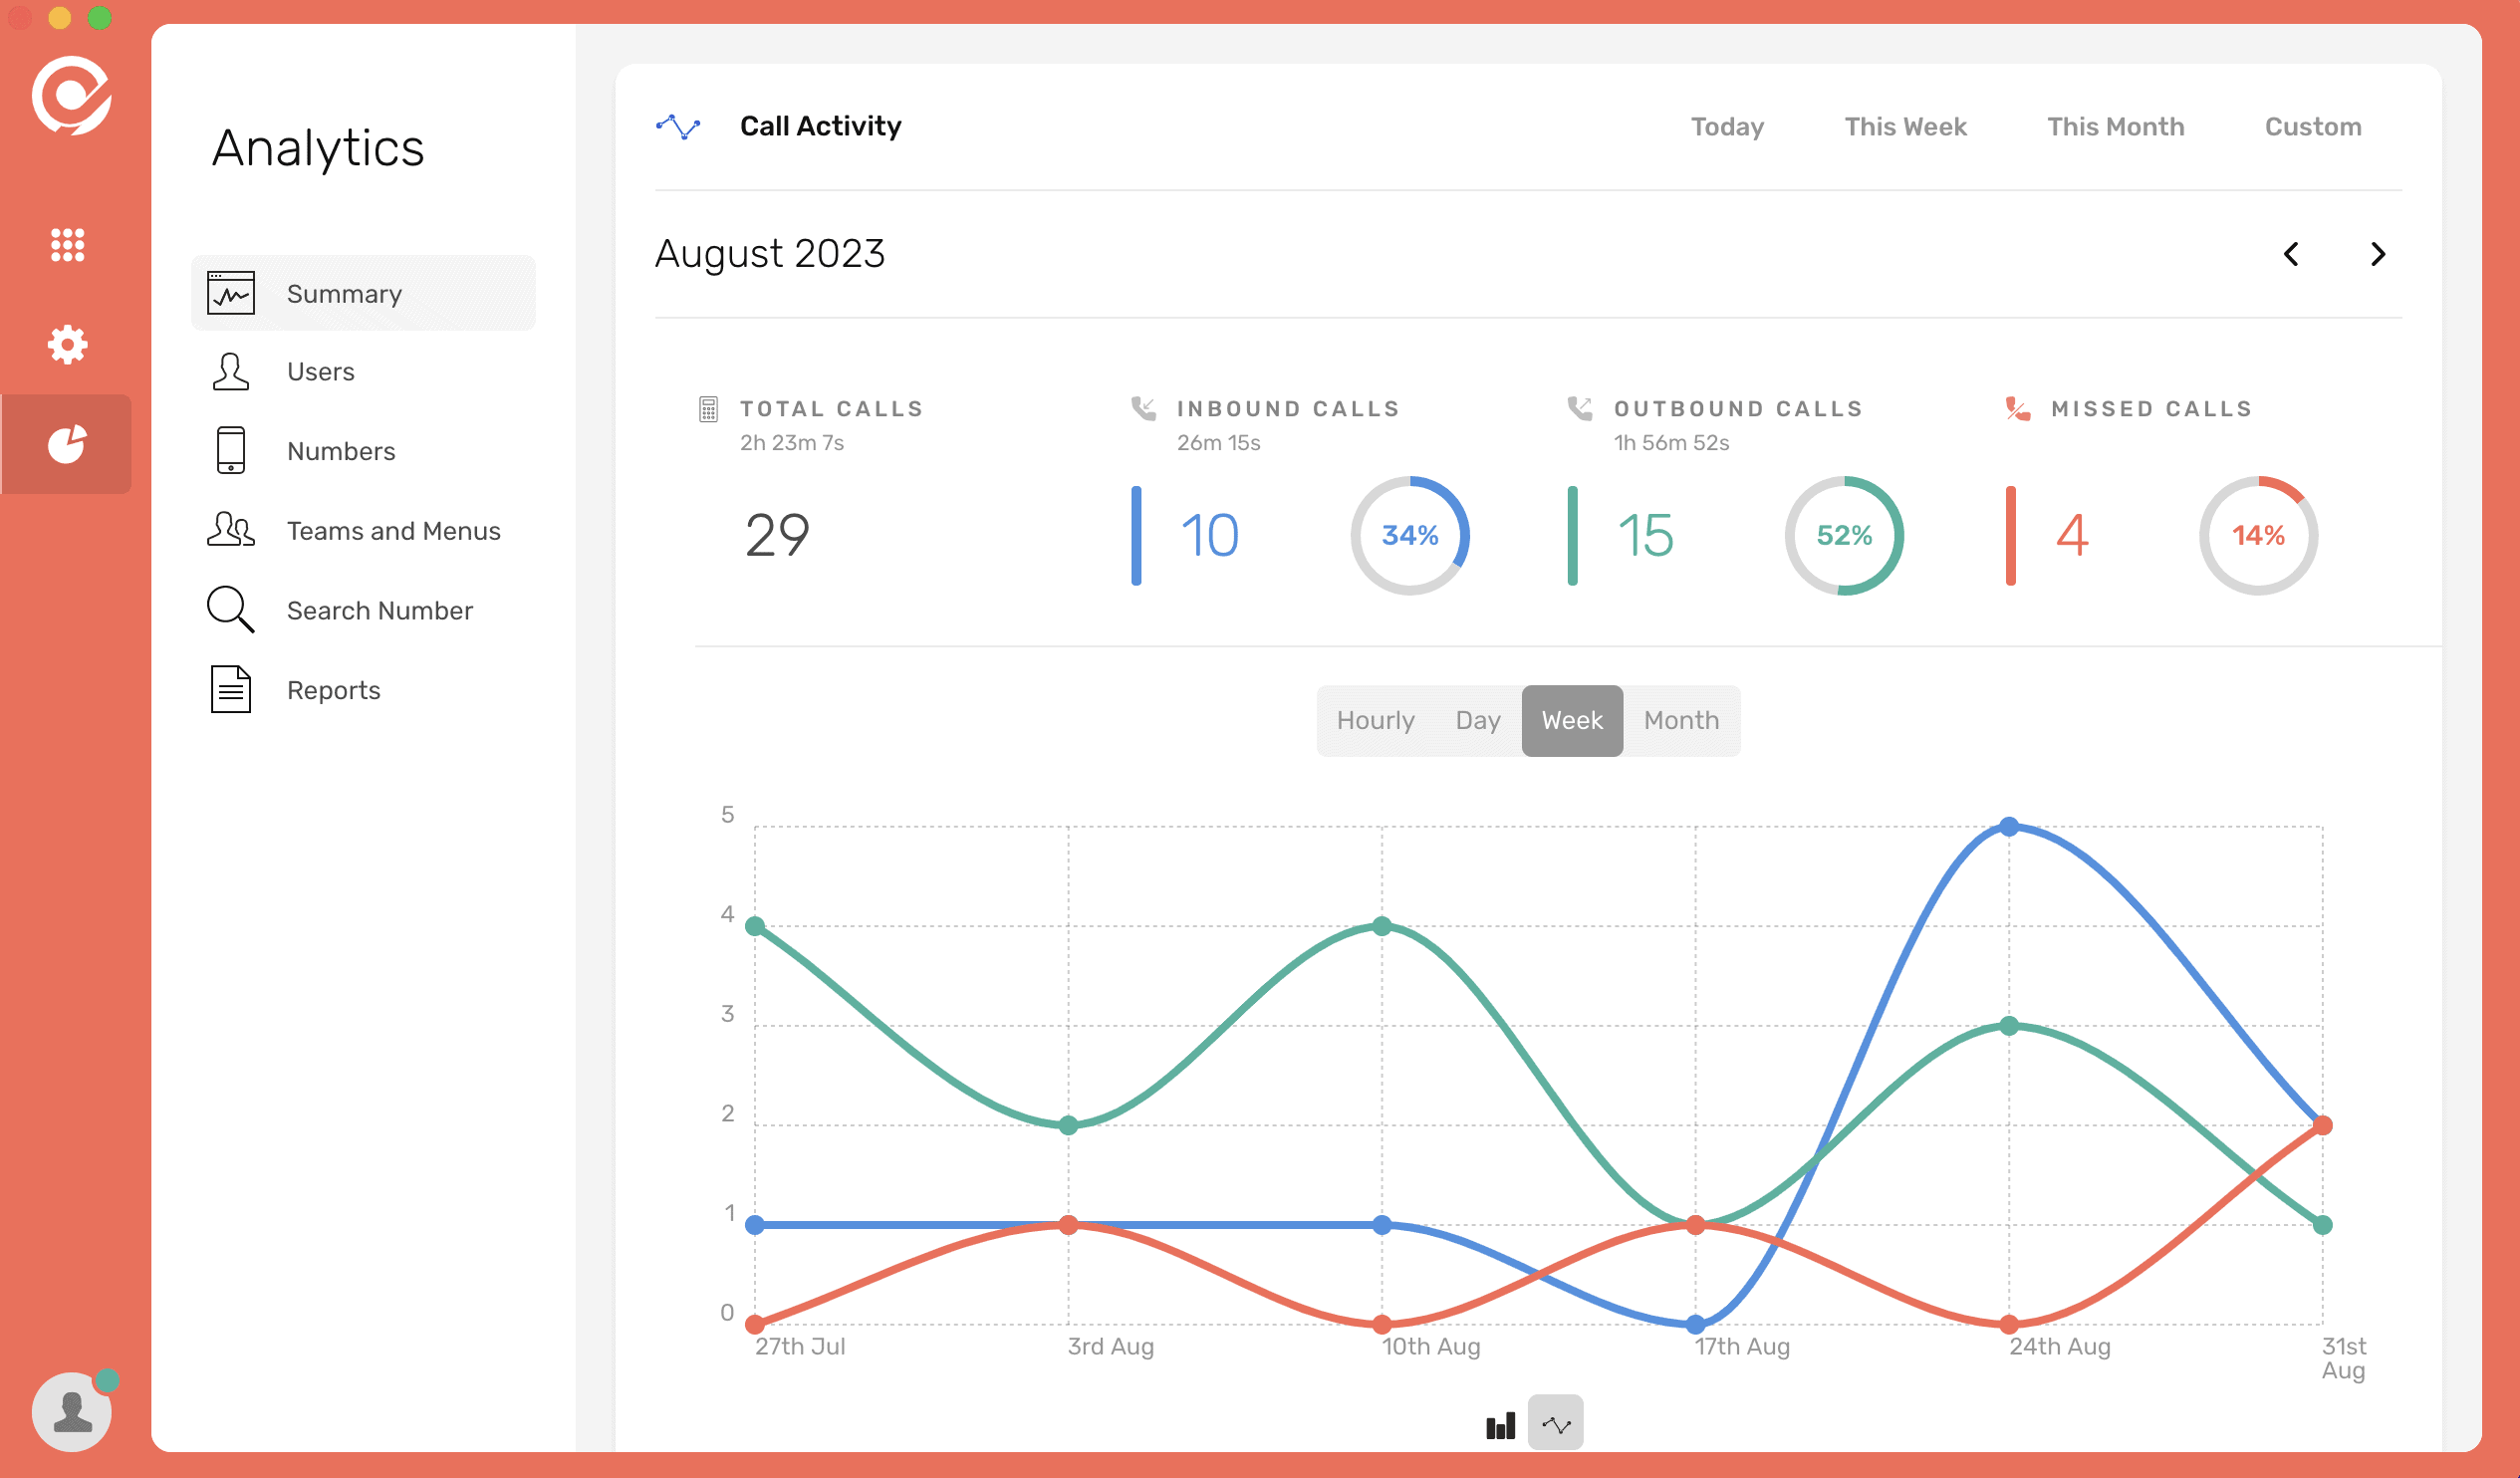Switch to line chart view

tap(1555, 1424)
